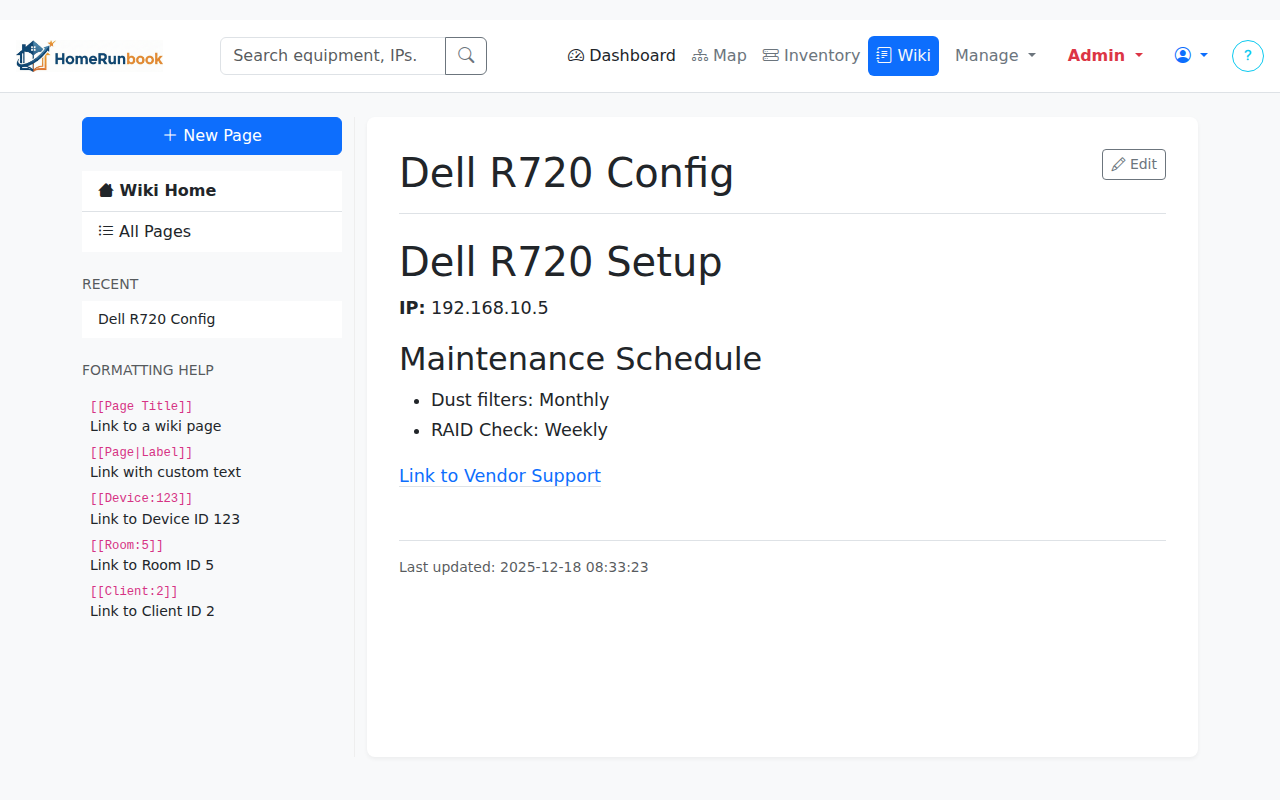1280x800 pixels.
Task: Expand the Admin dropdown menu
Action: 1105,56
